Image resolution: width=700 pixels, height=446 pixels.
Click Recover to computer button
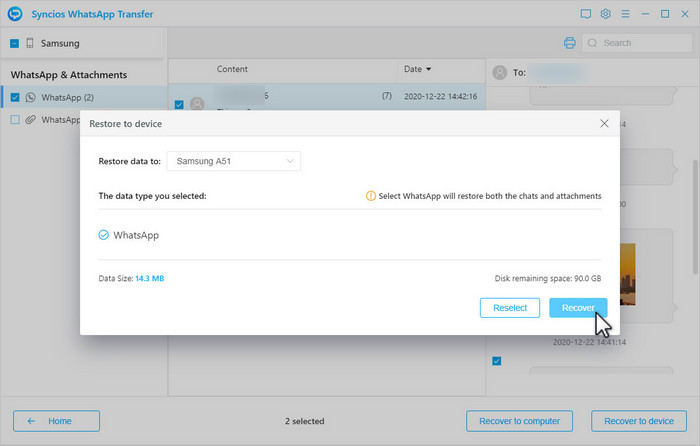[519, 421]
